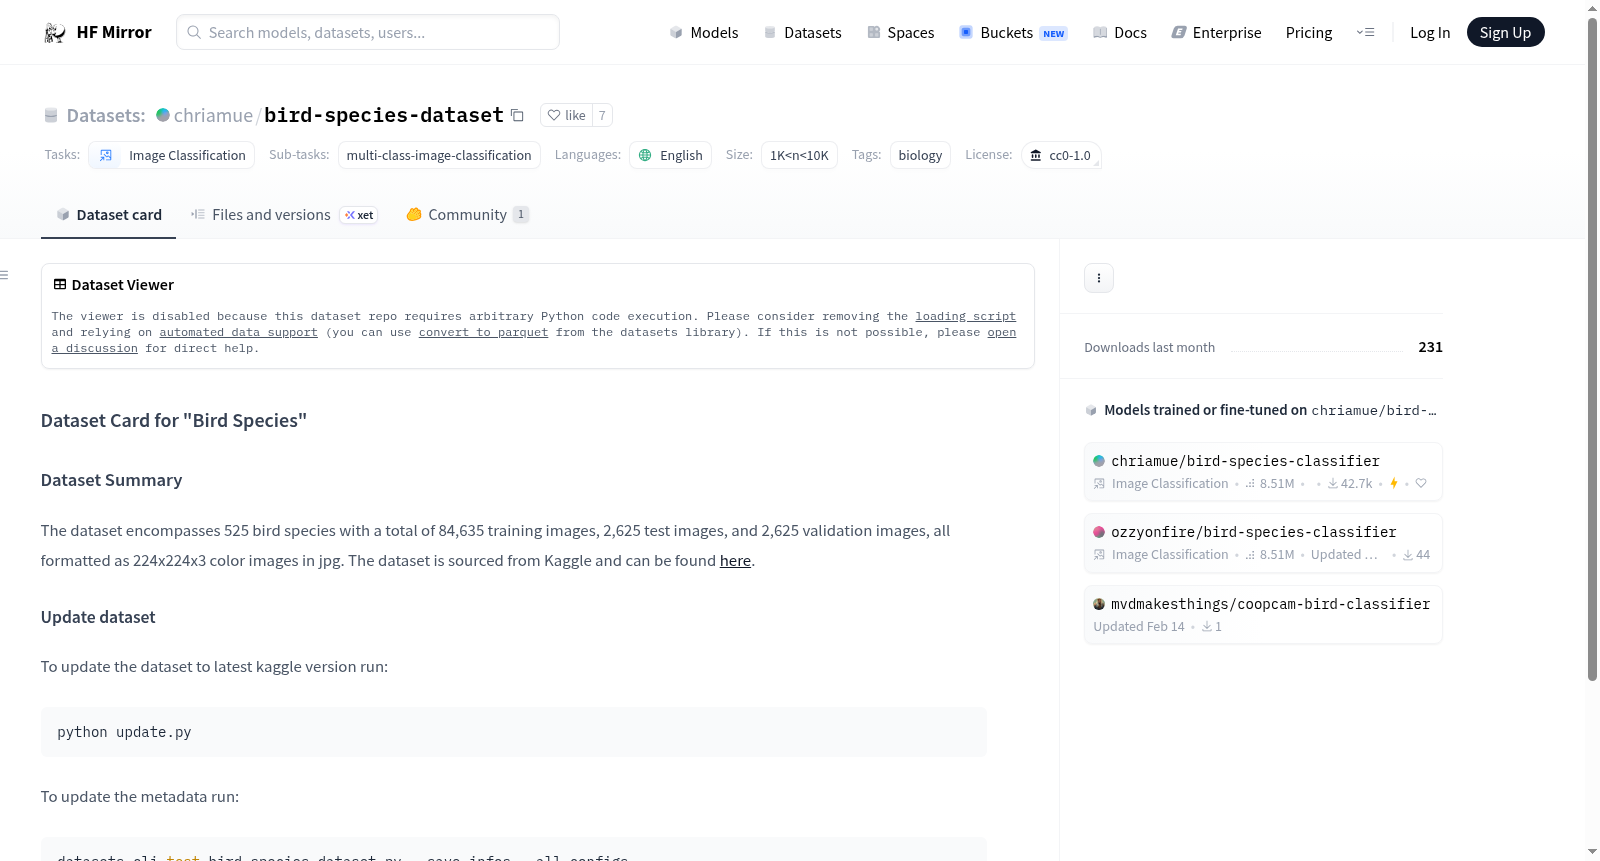Open the Community tab
The height and width of the screenshot is (861, 1600).
[468, 215]
